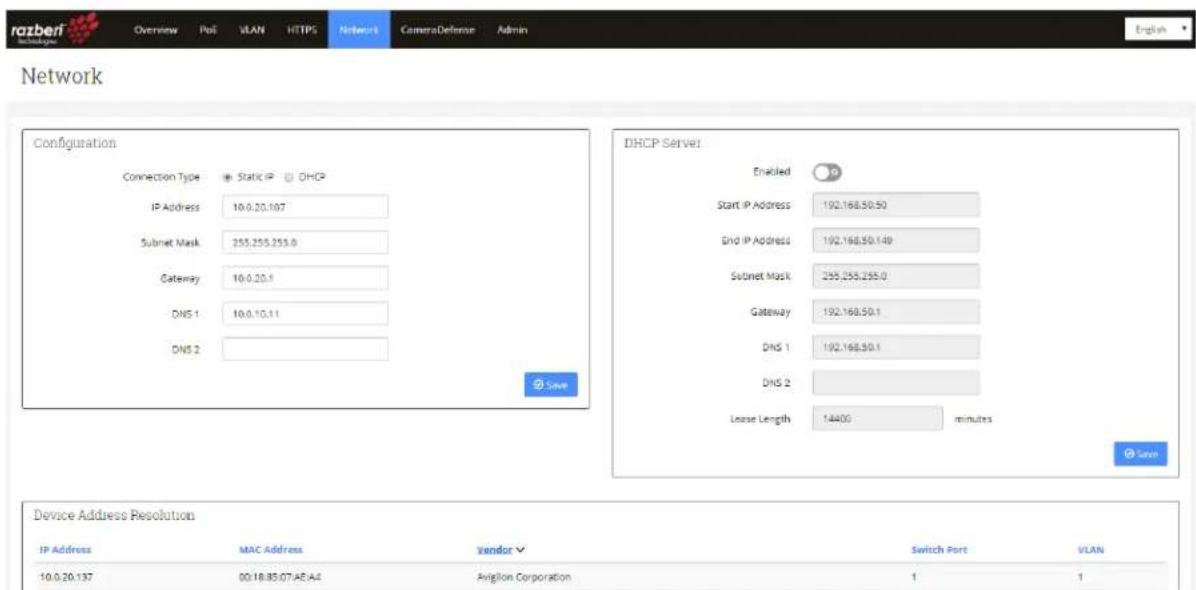Sort by MAC Address column header
The image size is (1196, 590).
point(271,549)
